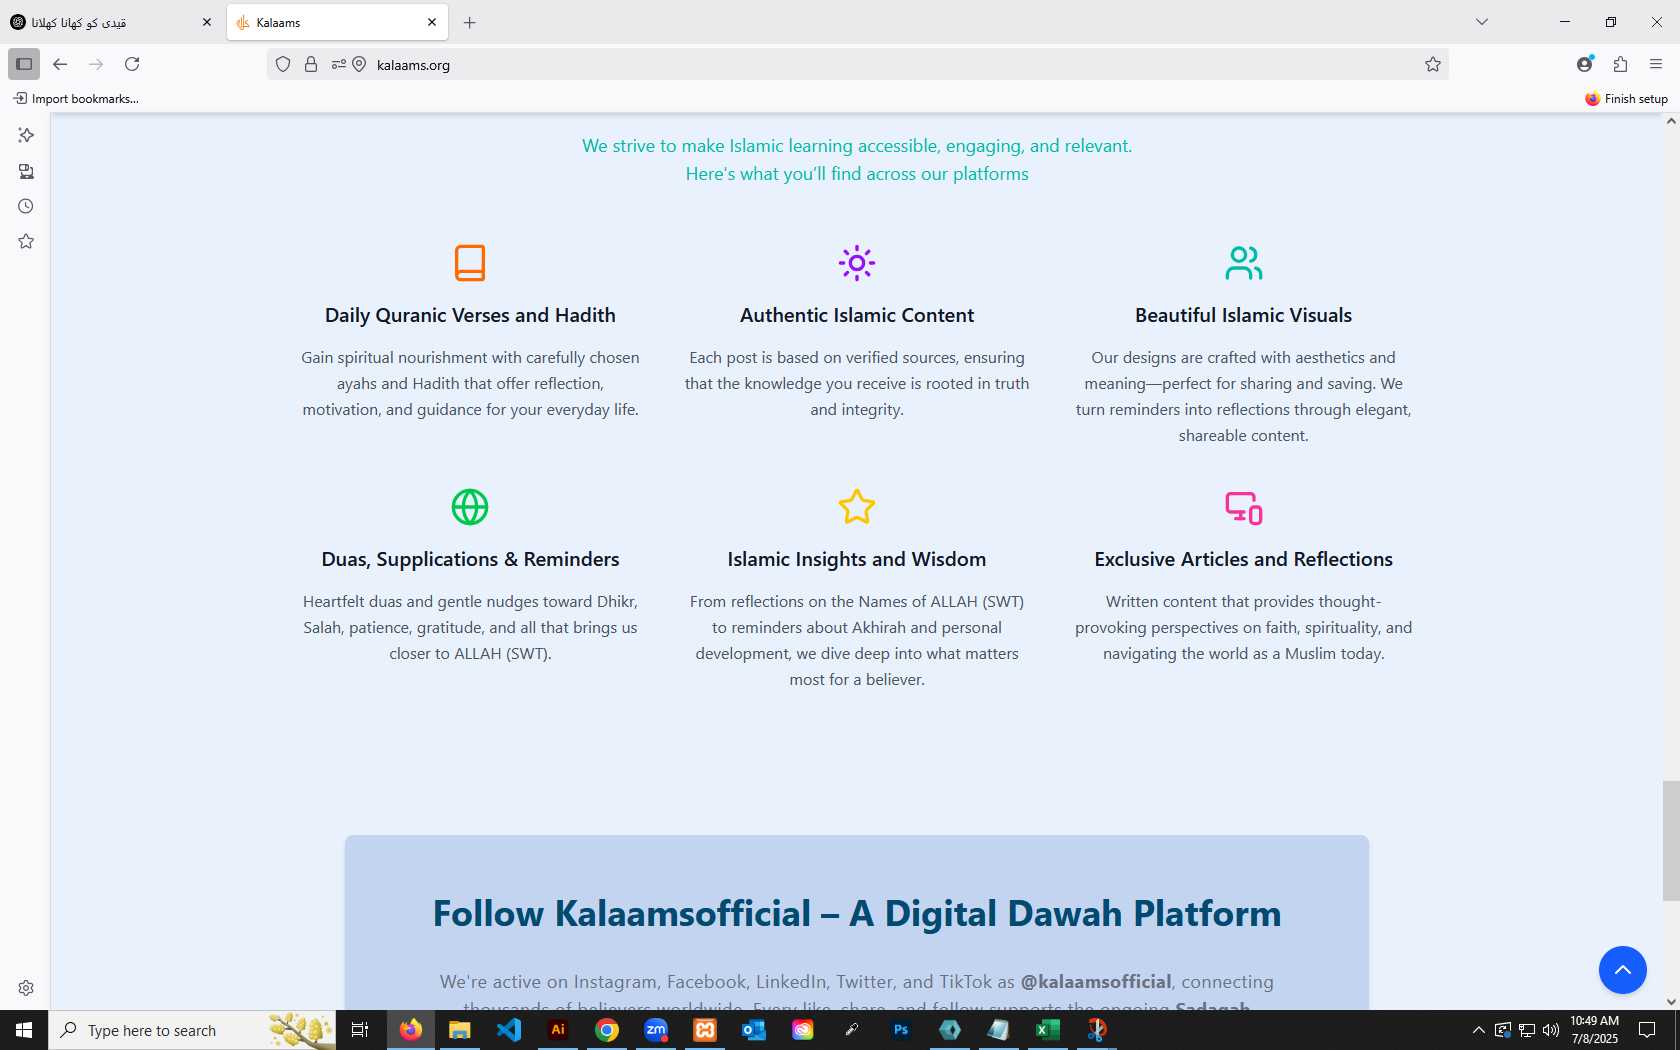Click the blue scroll-to-top arrow button

click(x=1623, y=970)
